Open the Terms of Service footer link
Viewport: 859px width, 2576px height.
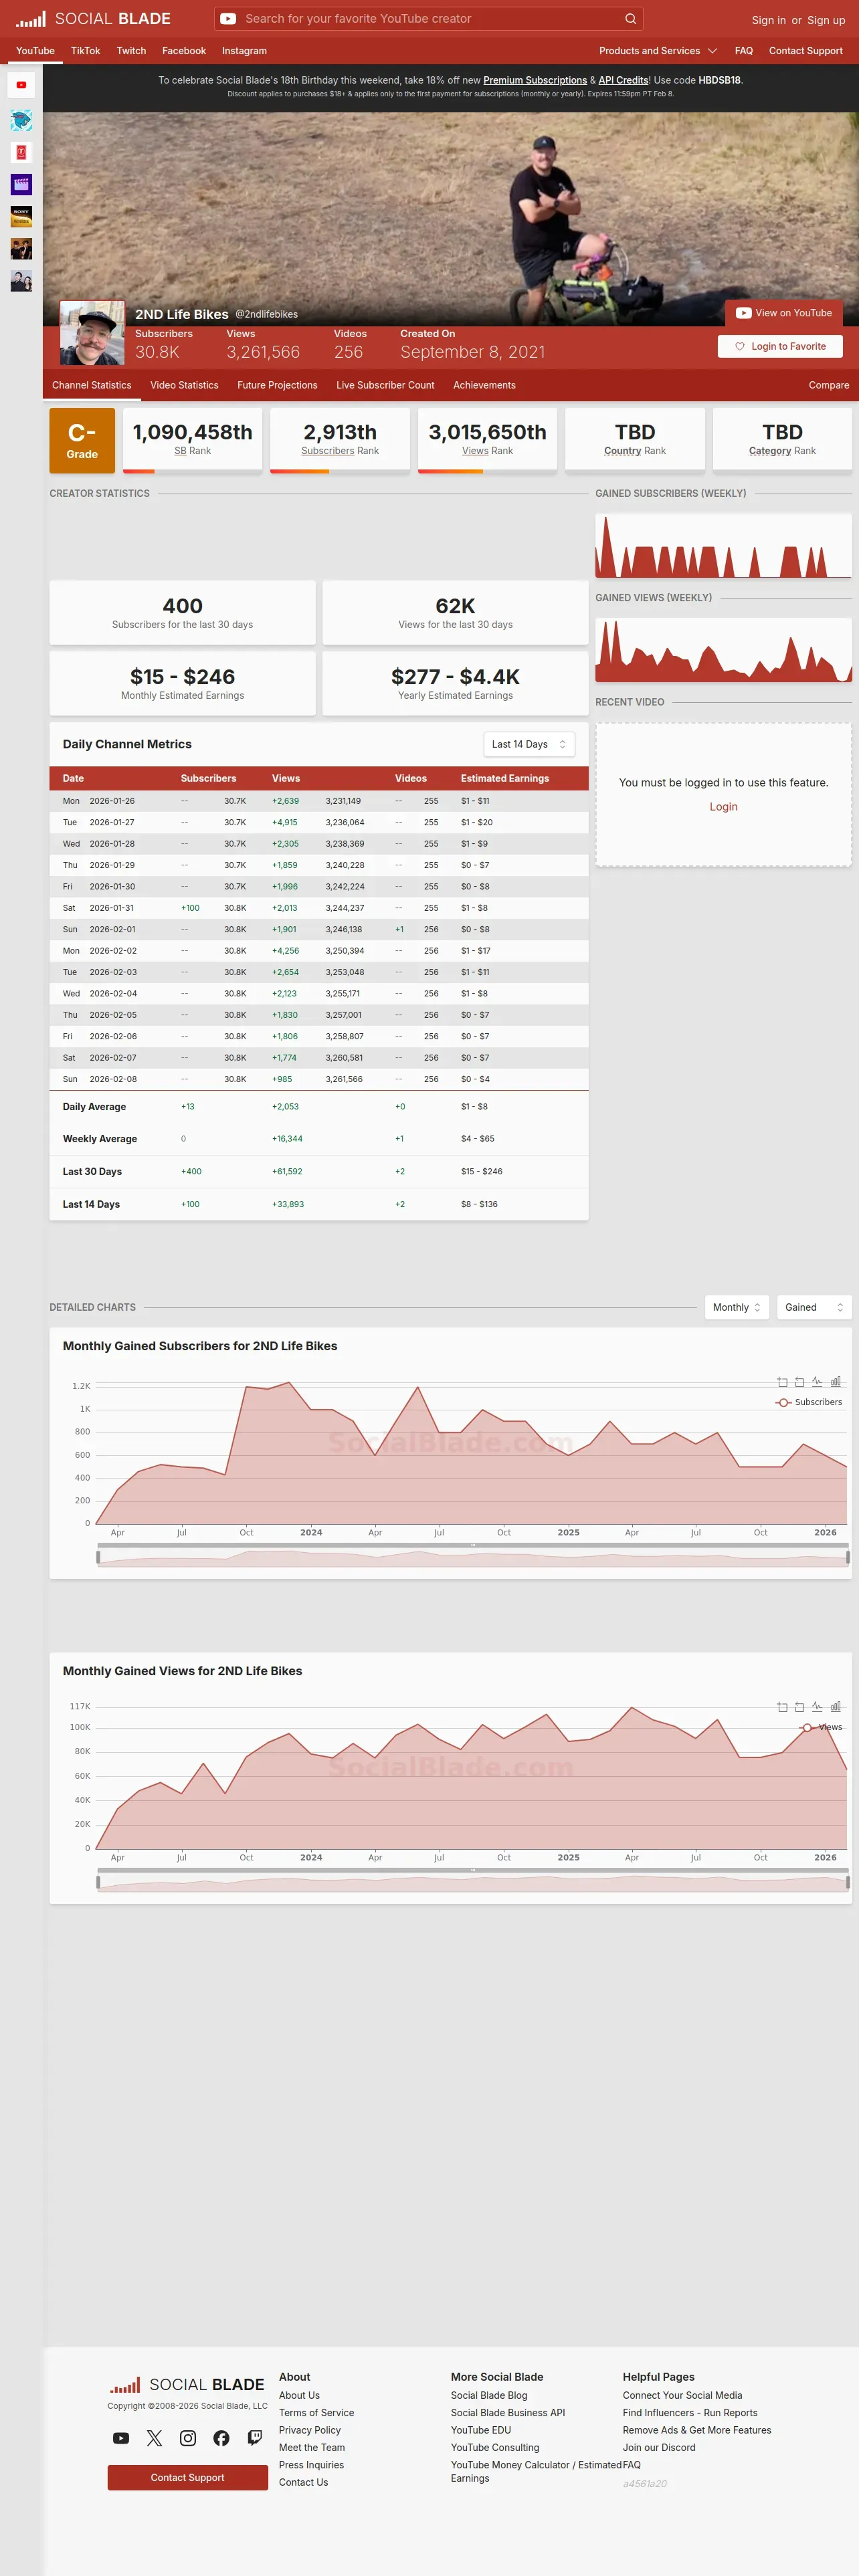(x=316, y=2413)
